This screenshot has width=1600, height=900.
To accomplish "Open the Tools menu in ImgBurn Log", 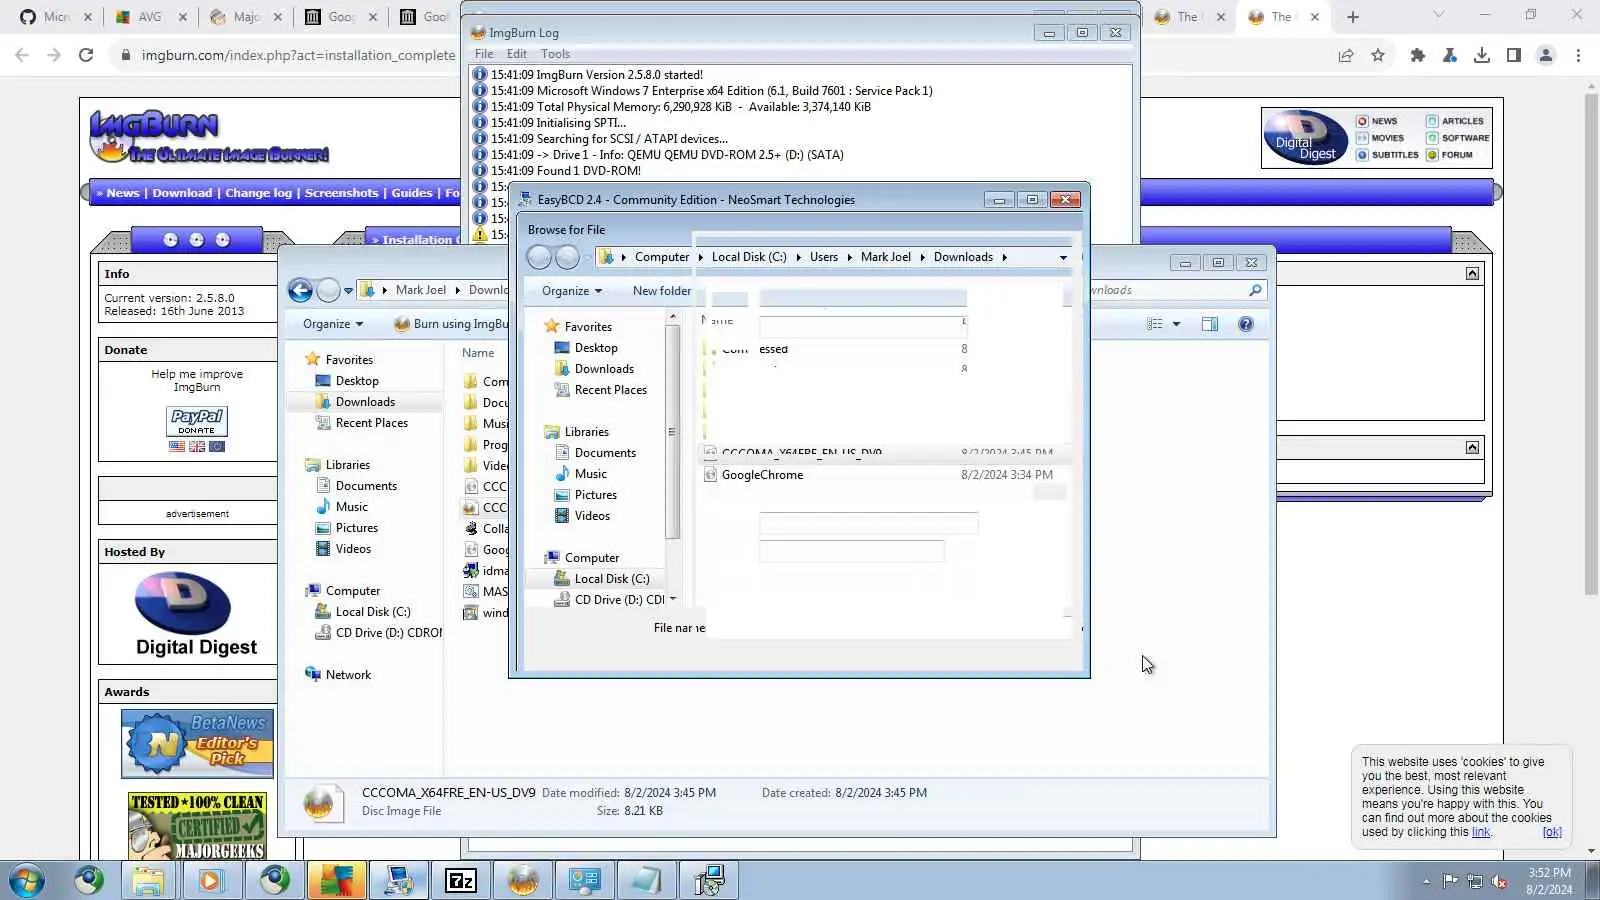I will click(x=555, y=54).
